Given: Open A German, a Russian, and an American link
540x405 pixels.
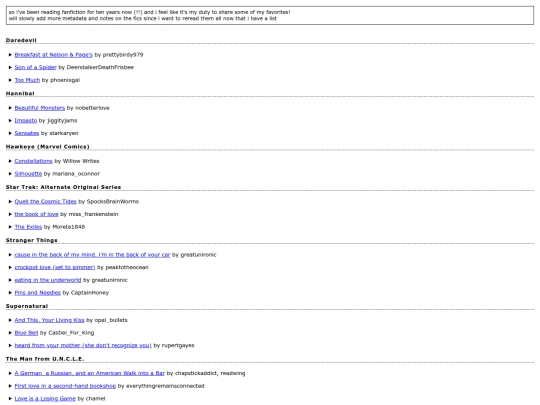Looking at the screenshot, I should [90, 373].
